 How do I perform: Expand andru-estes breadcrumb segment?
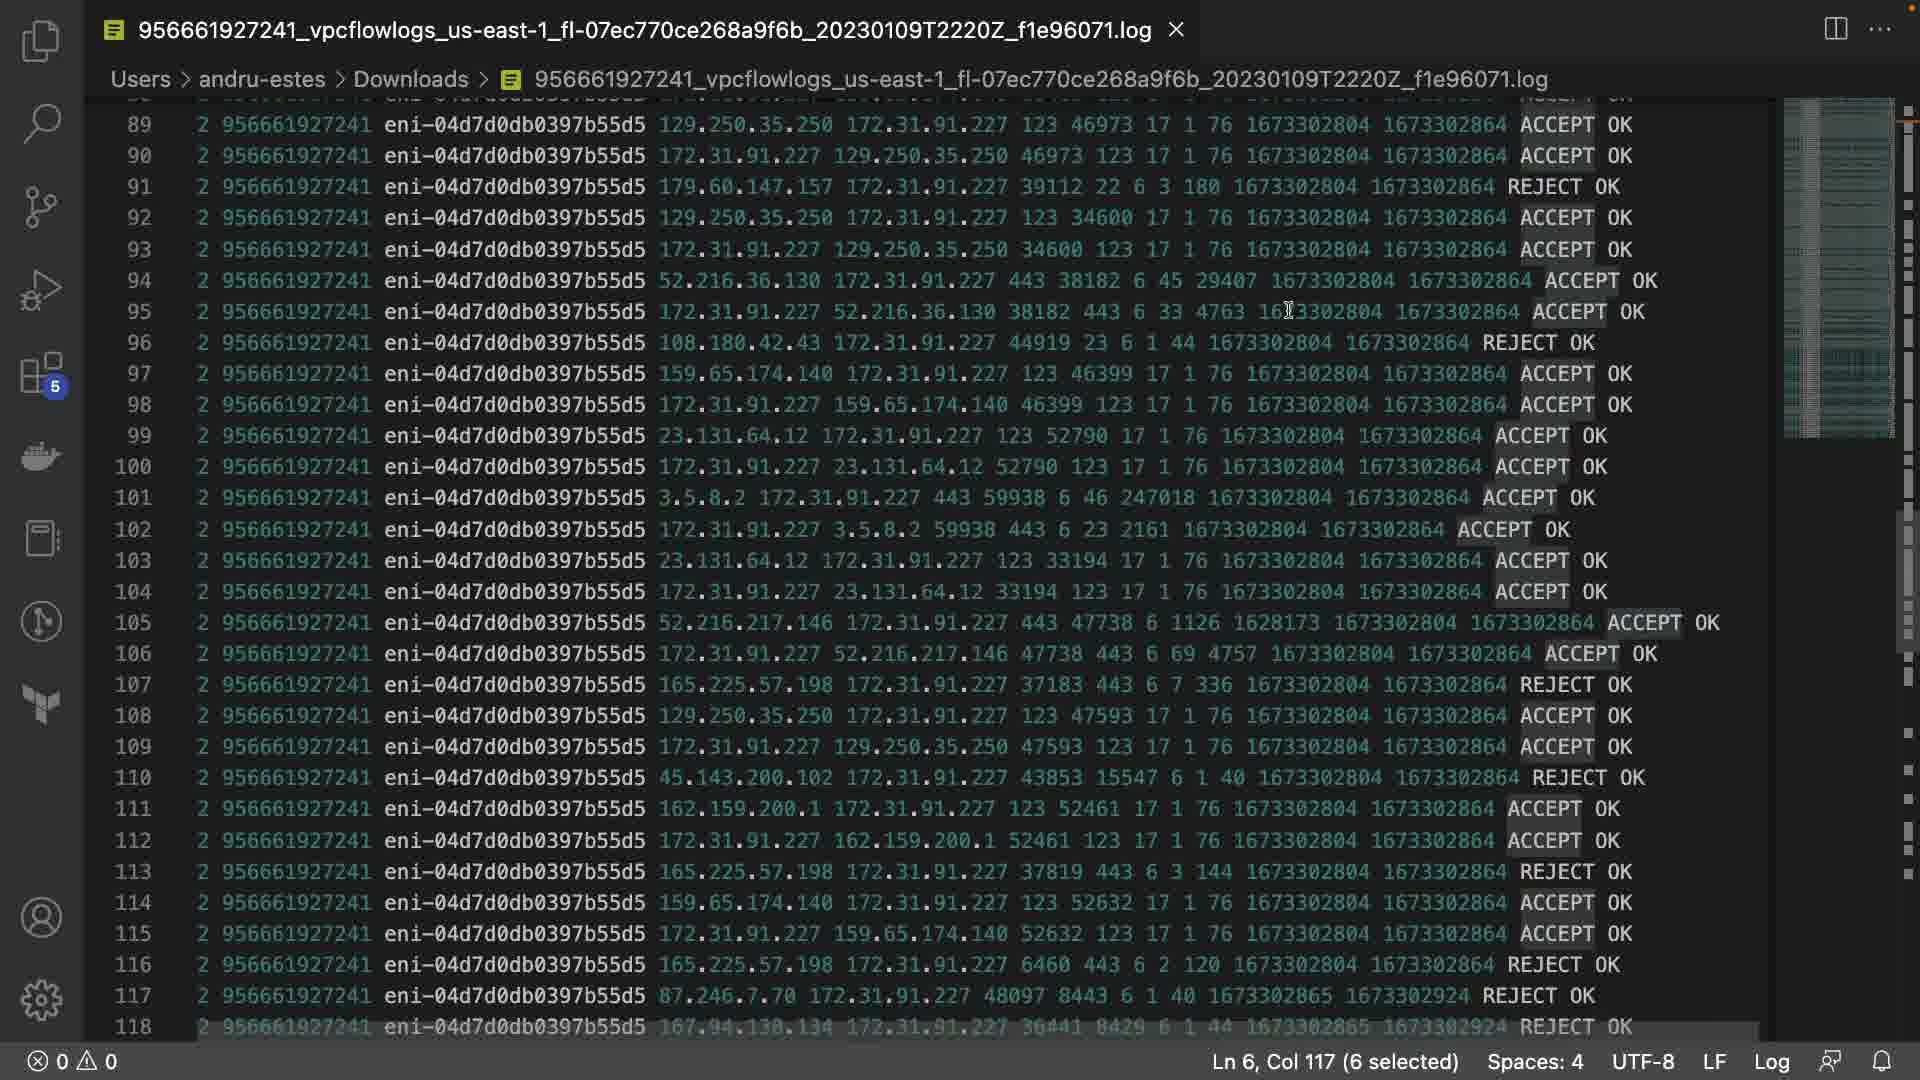261,79
